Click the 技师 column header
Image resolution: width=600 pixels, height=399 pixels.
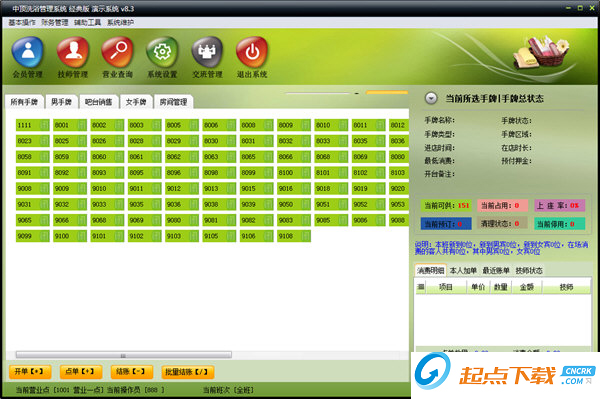(x=566, y=287)
